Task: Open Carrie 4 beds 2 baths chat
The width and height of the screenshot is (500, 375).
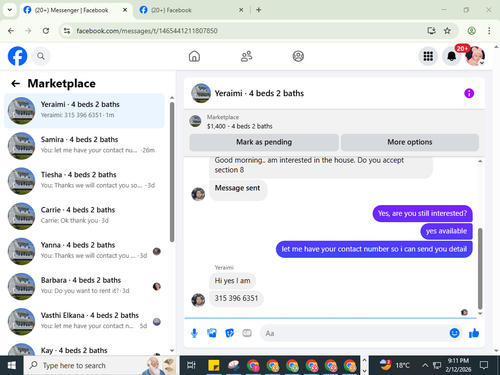Action: pyautogui.click(x=84, y=216)
